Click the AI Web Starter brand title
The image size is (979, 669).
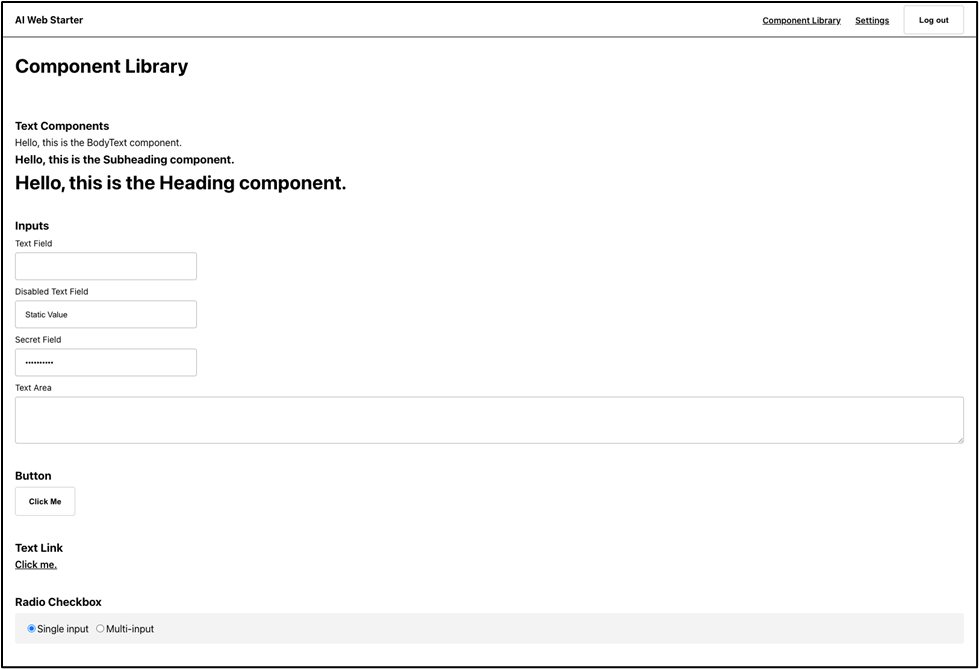(49, 20)
